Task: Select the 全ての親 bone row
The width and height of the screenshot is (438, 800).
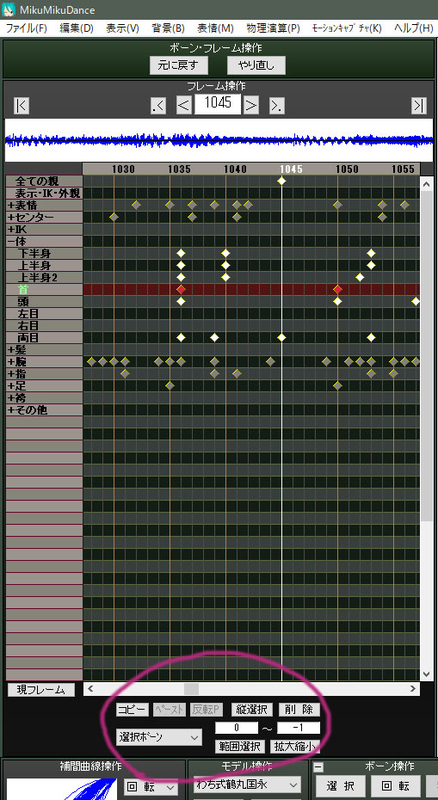Action: 44,181
